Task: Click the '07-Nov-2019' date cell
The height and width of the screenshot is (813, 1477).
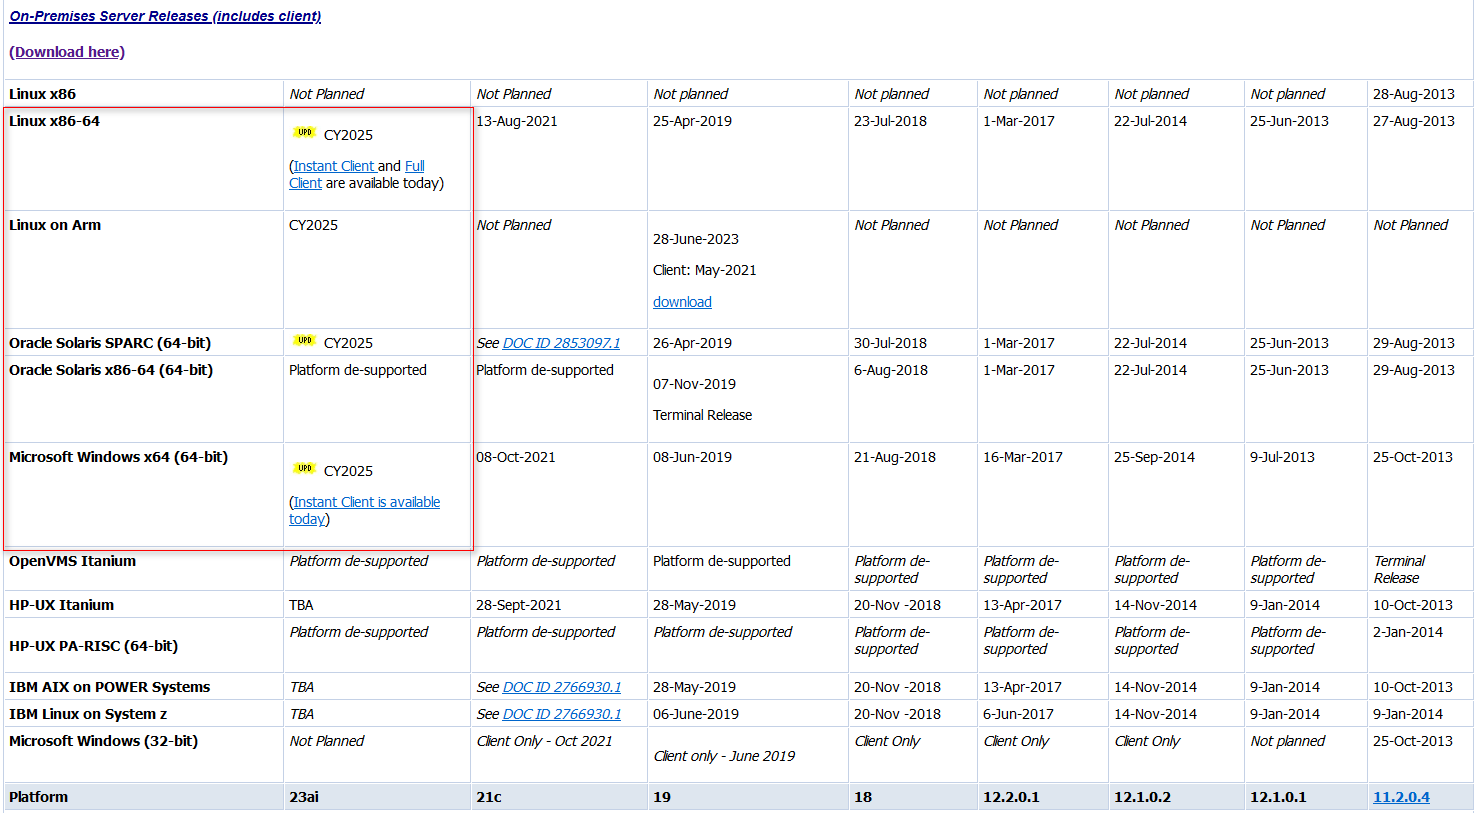Action: click(694, 384)
